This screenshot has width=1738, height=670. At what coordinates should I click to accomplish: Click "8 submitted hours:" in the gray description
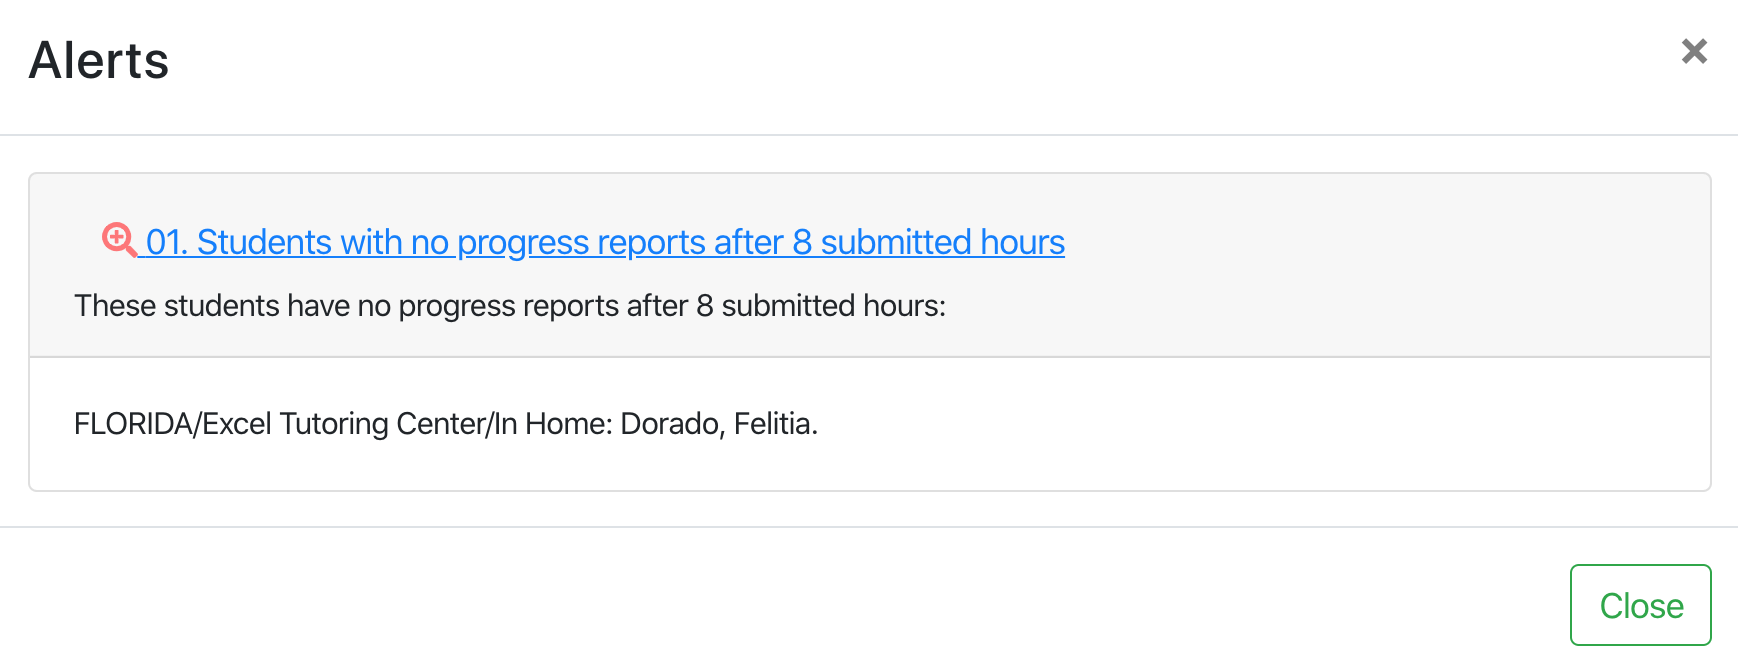820,306
